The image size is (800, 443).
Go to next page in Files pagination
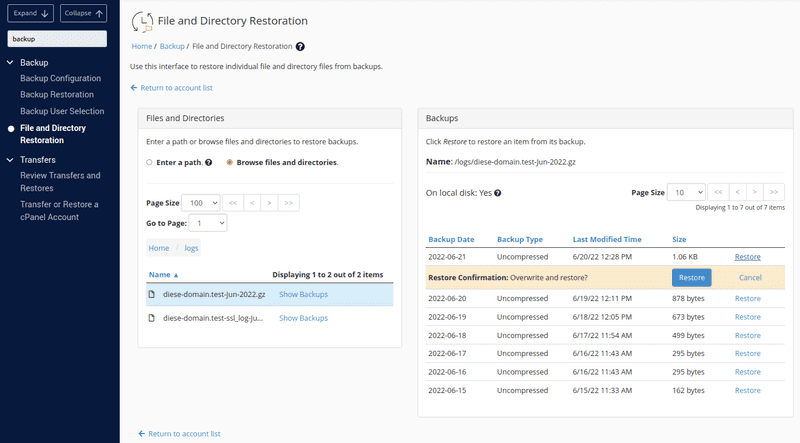click(271, 202)
